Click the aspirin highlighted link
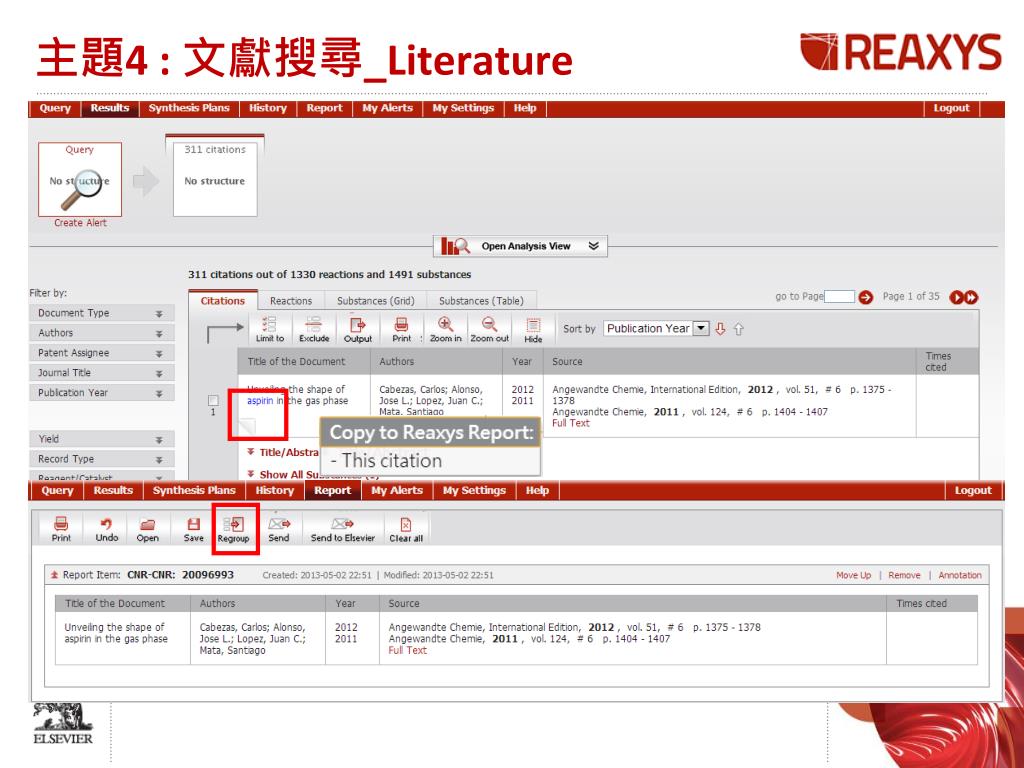The image size is (1024, 768). pyautogui.click(x=260, y=401)
